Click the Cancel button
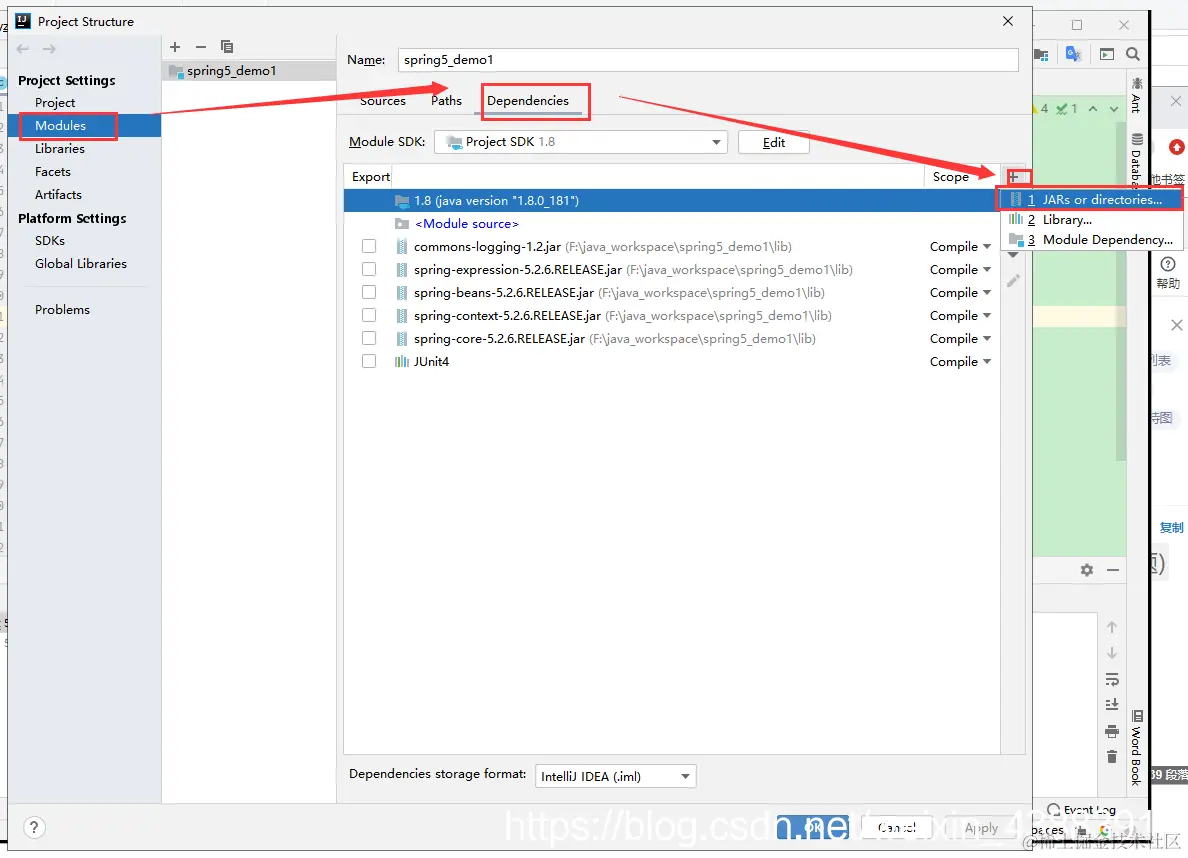This screenshot has height=858, width=1188. click(896, 828)
